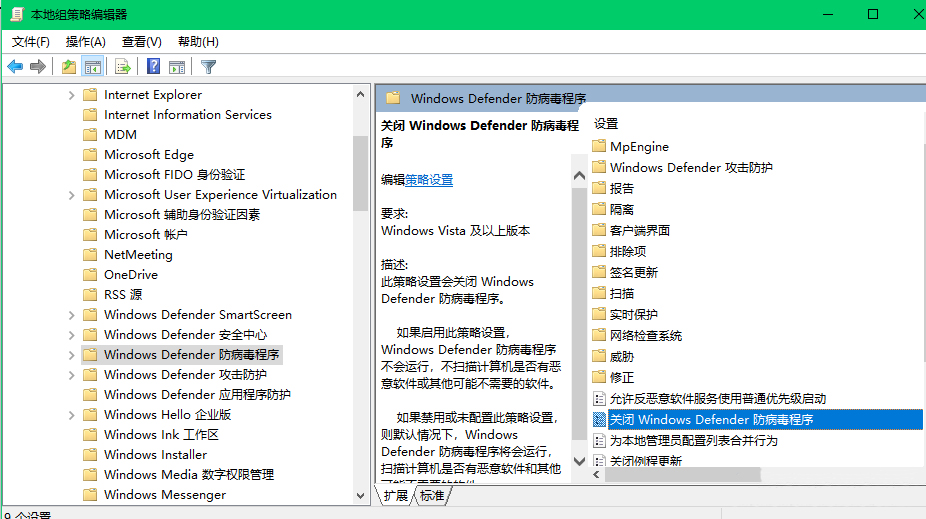This screenshot has height=519, width=926.
Task: Click the Windows Installer folder icon in tree
Action: tap(90, 455)
